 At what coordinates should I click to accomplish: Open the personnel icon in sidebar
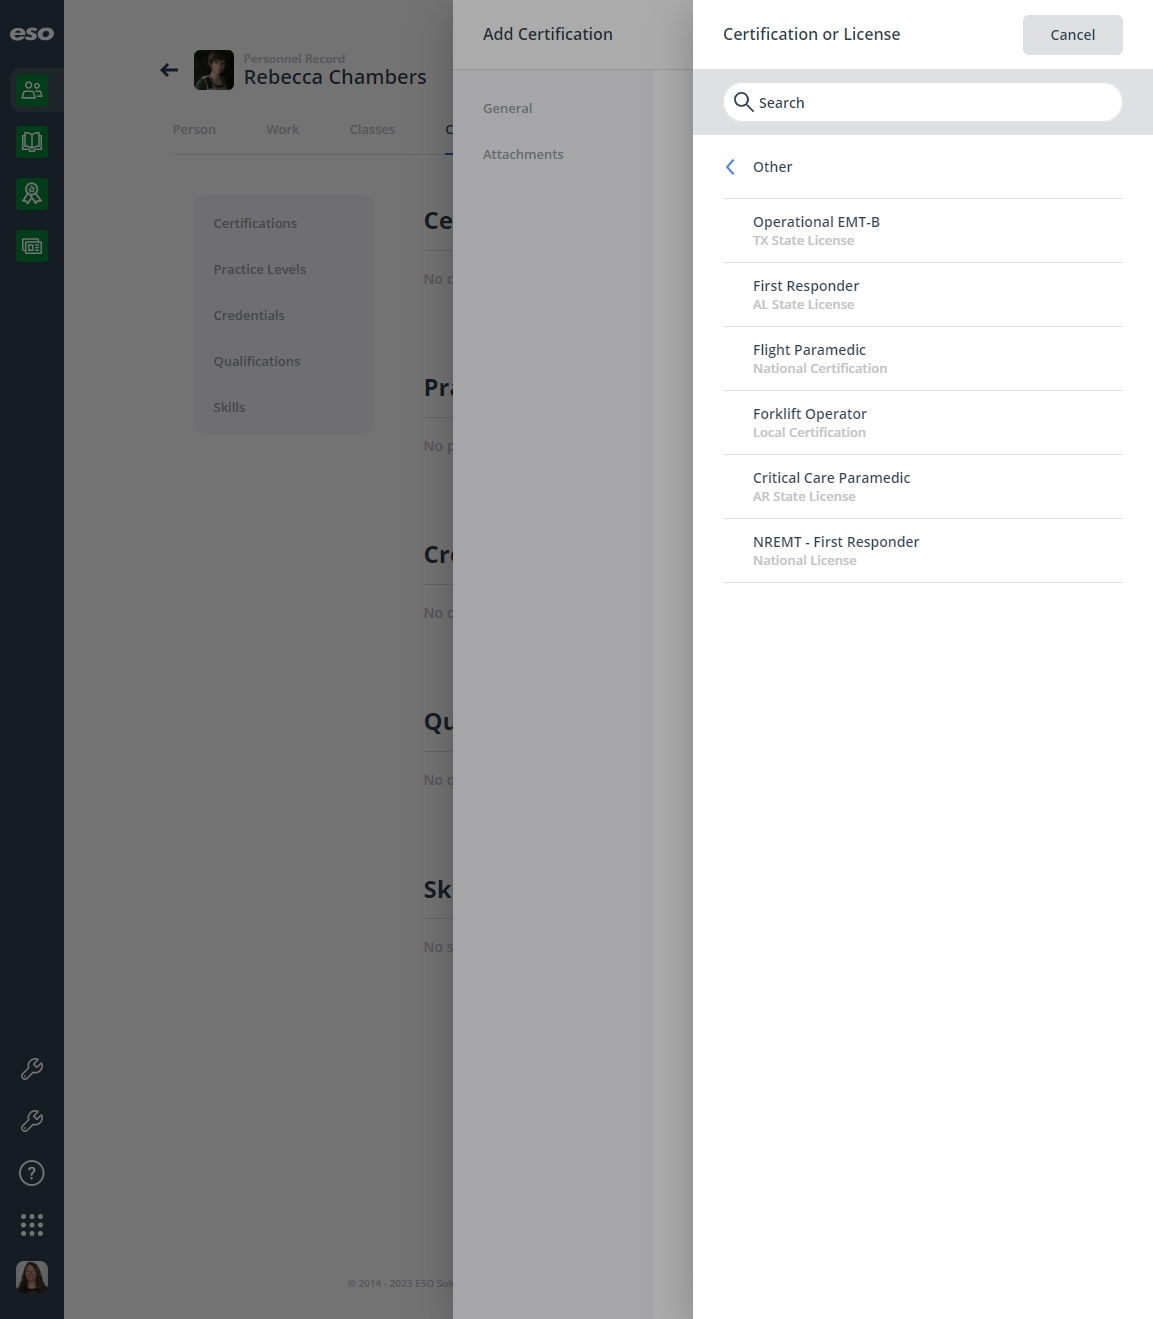pos(32,90)
